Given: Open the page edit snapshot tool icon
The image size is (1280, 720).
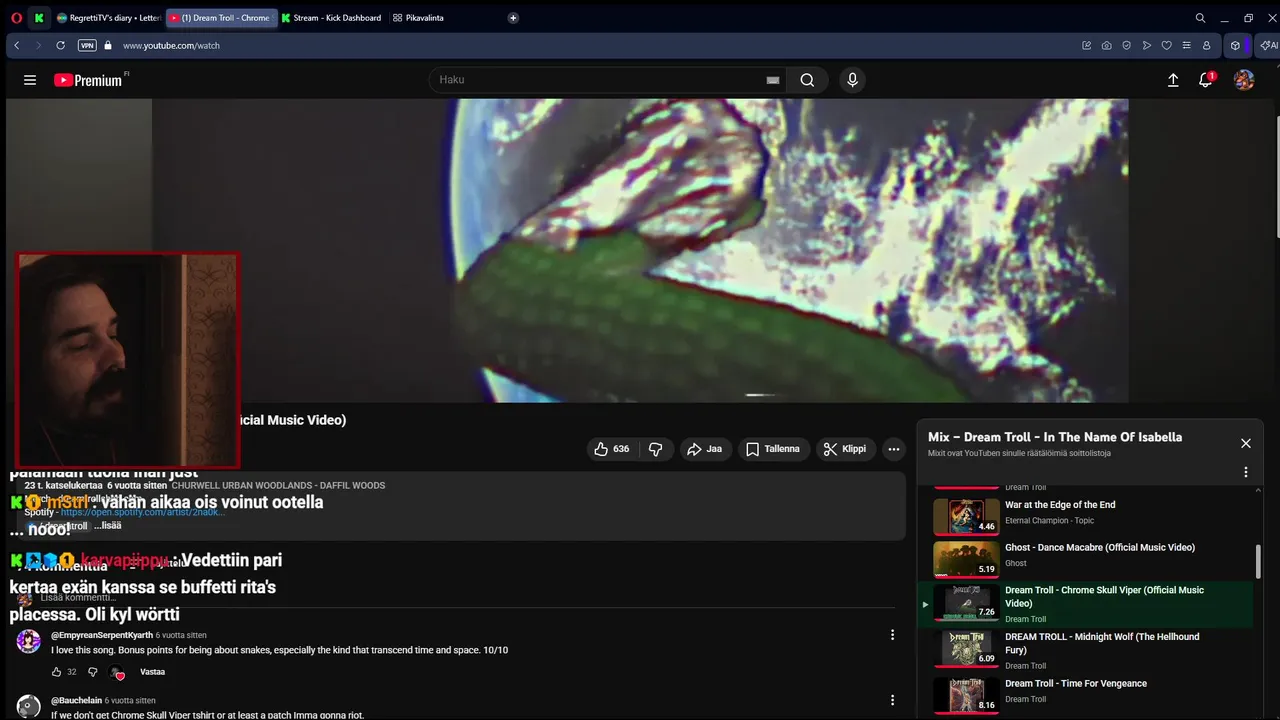Looking at the screenshot, I should coord(1086,45).
